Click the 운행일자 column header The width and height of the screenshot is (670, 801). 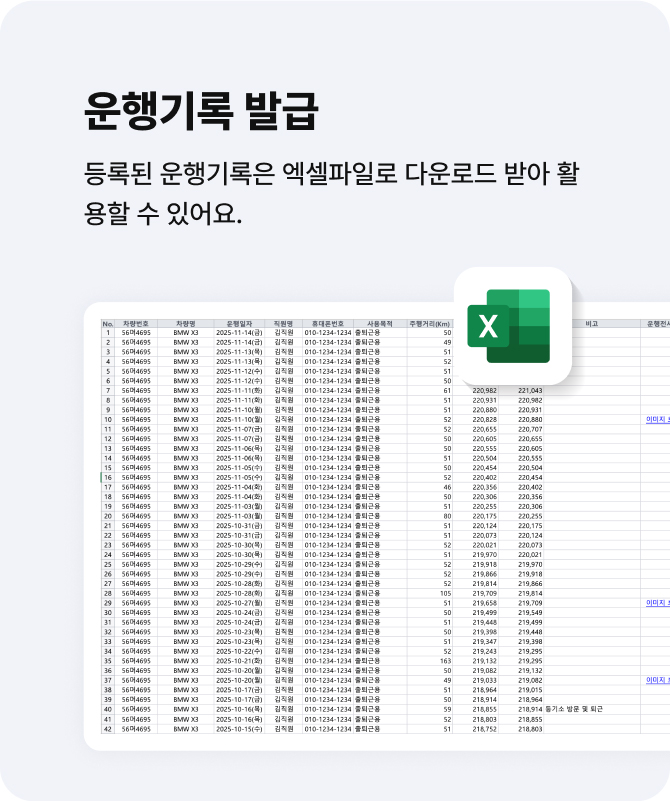239,324
